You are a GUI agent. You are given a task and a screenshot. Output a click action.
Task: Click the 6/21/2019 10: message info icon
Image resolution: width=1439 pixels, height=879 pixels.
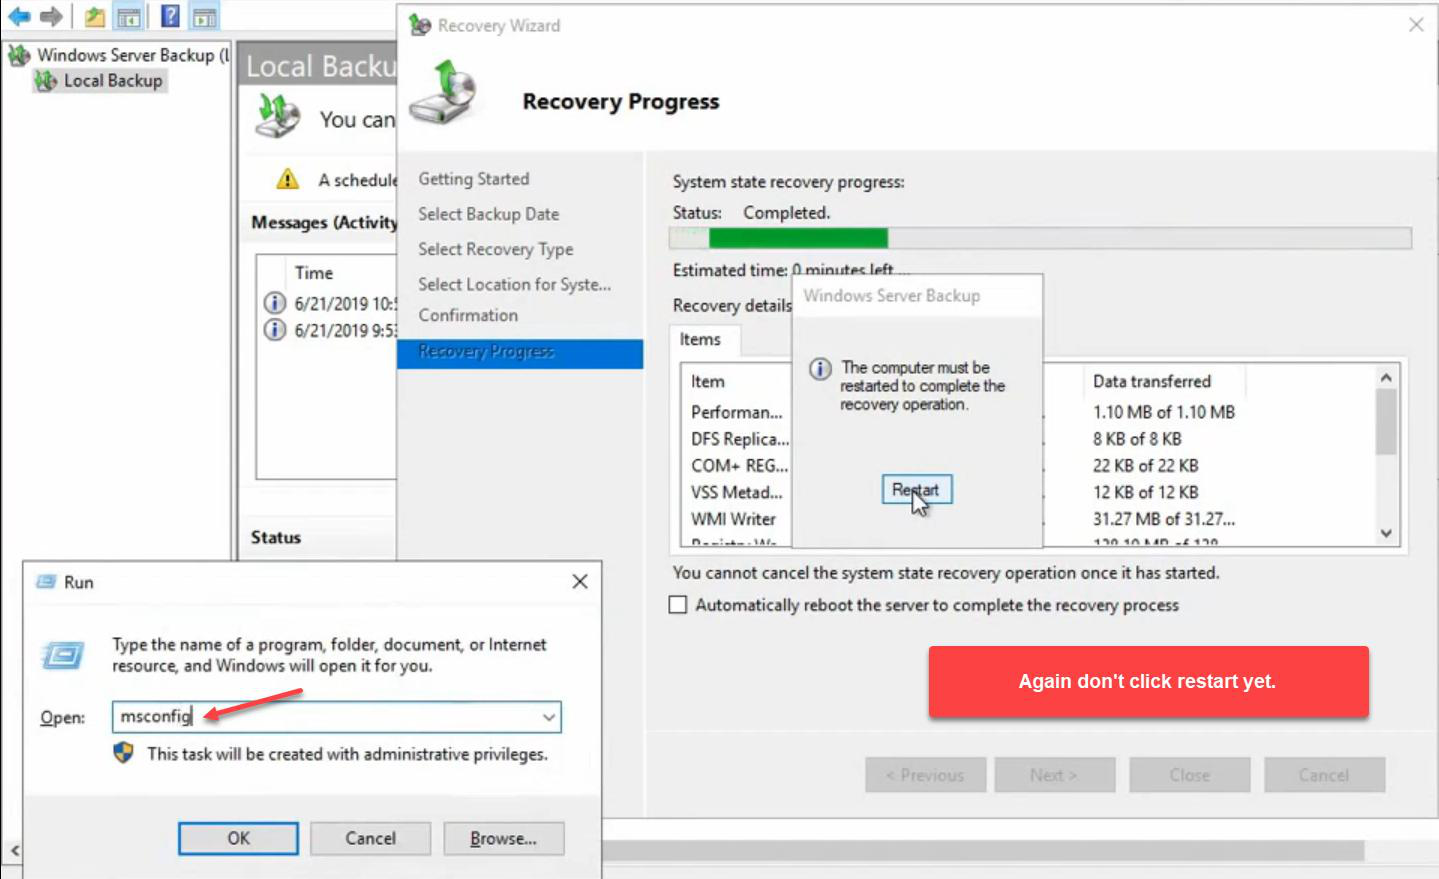pos(275,302)
